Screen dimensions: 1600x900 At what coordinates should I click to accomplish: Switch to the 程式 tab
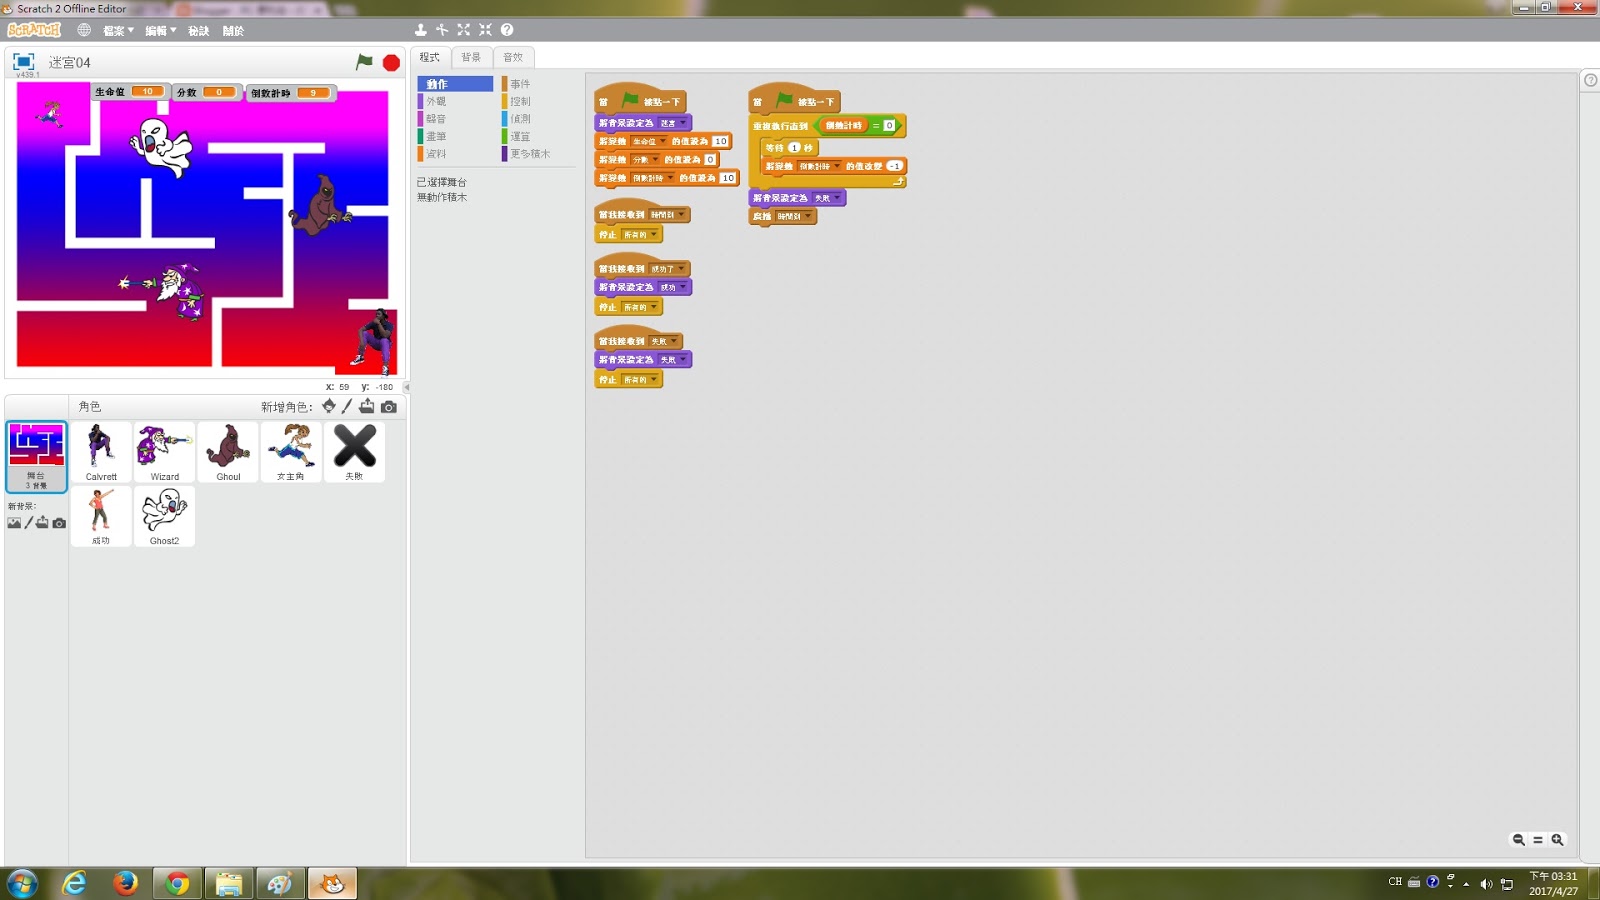pos(430,57)
